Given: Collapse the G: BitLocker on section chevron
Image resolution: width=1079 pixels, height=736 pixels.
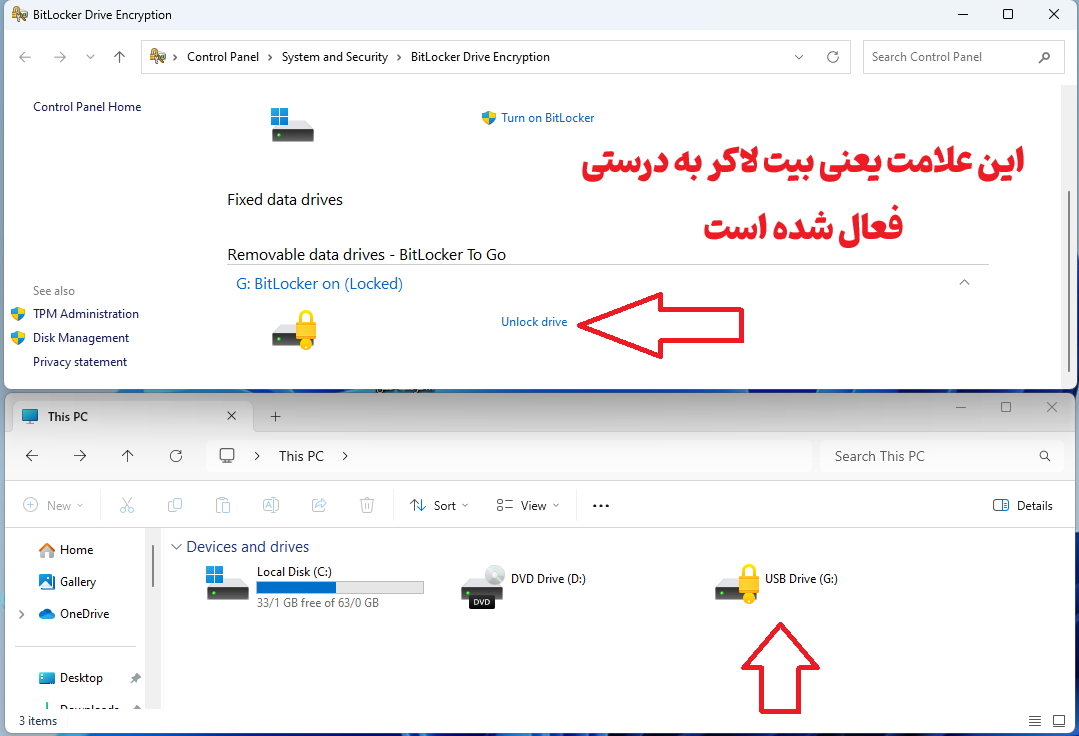Looking at the screenshot, I should 964,283.
